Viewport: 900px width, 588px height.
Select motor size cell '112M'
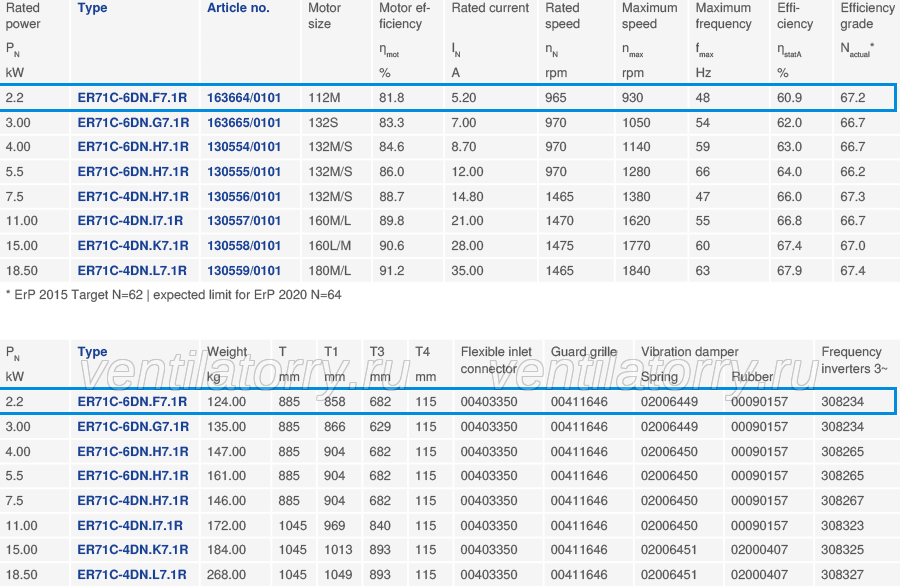[x=324, y=98]
